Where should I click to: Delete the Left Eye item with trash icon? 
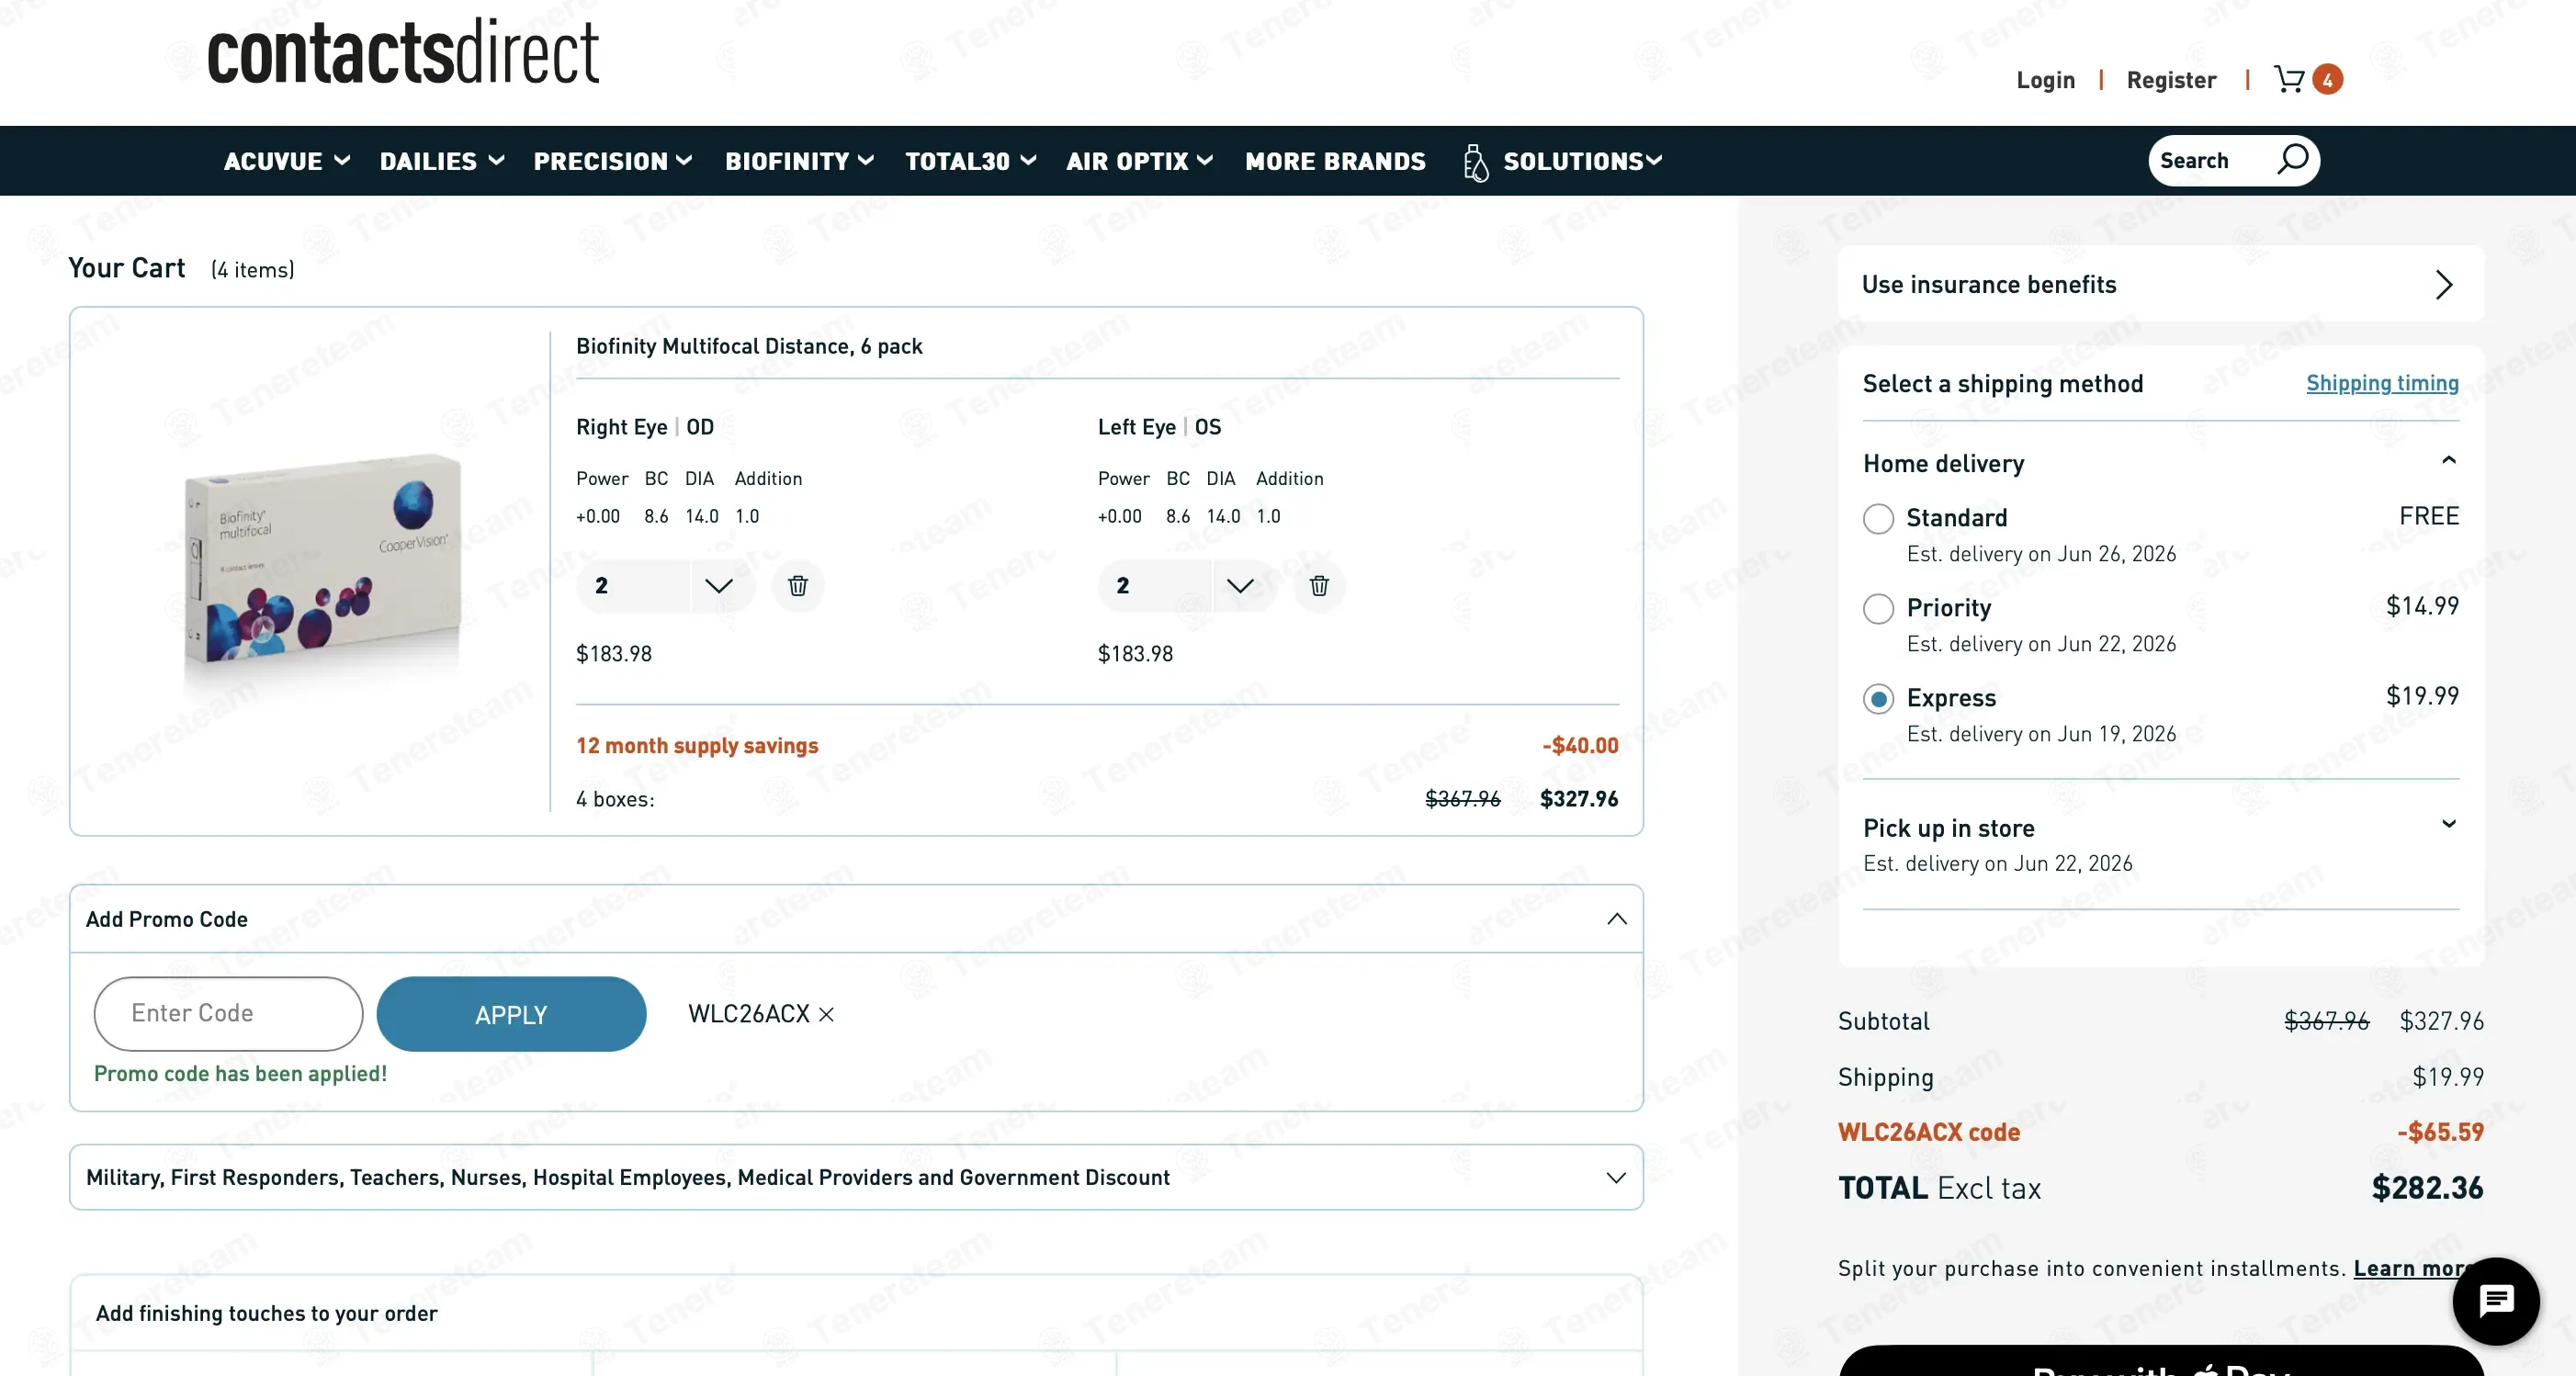pos(1319,586)
